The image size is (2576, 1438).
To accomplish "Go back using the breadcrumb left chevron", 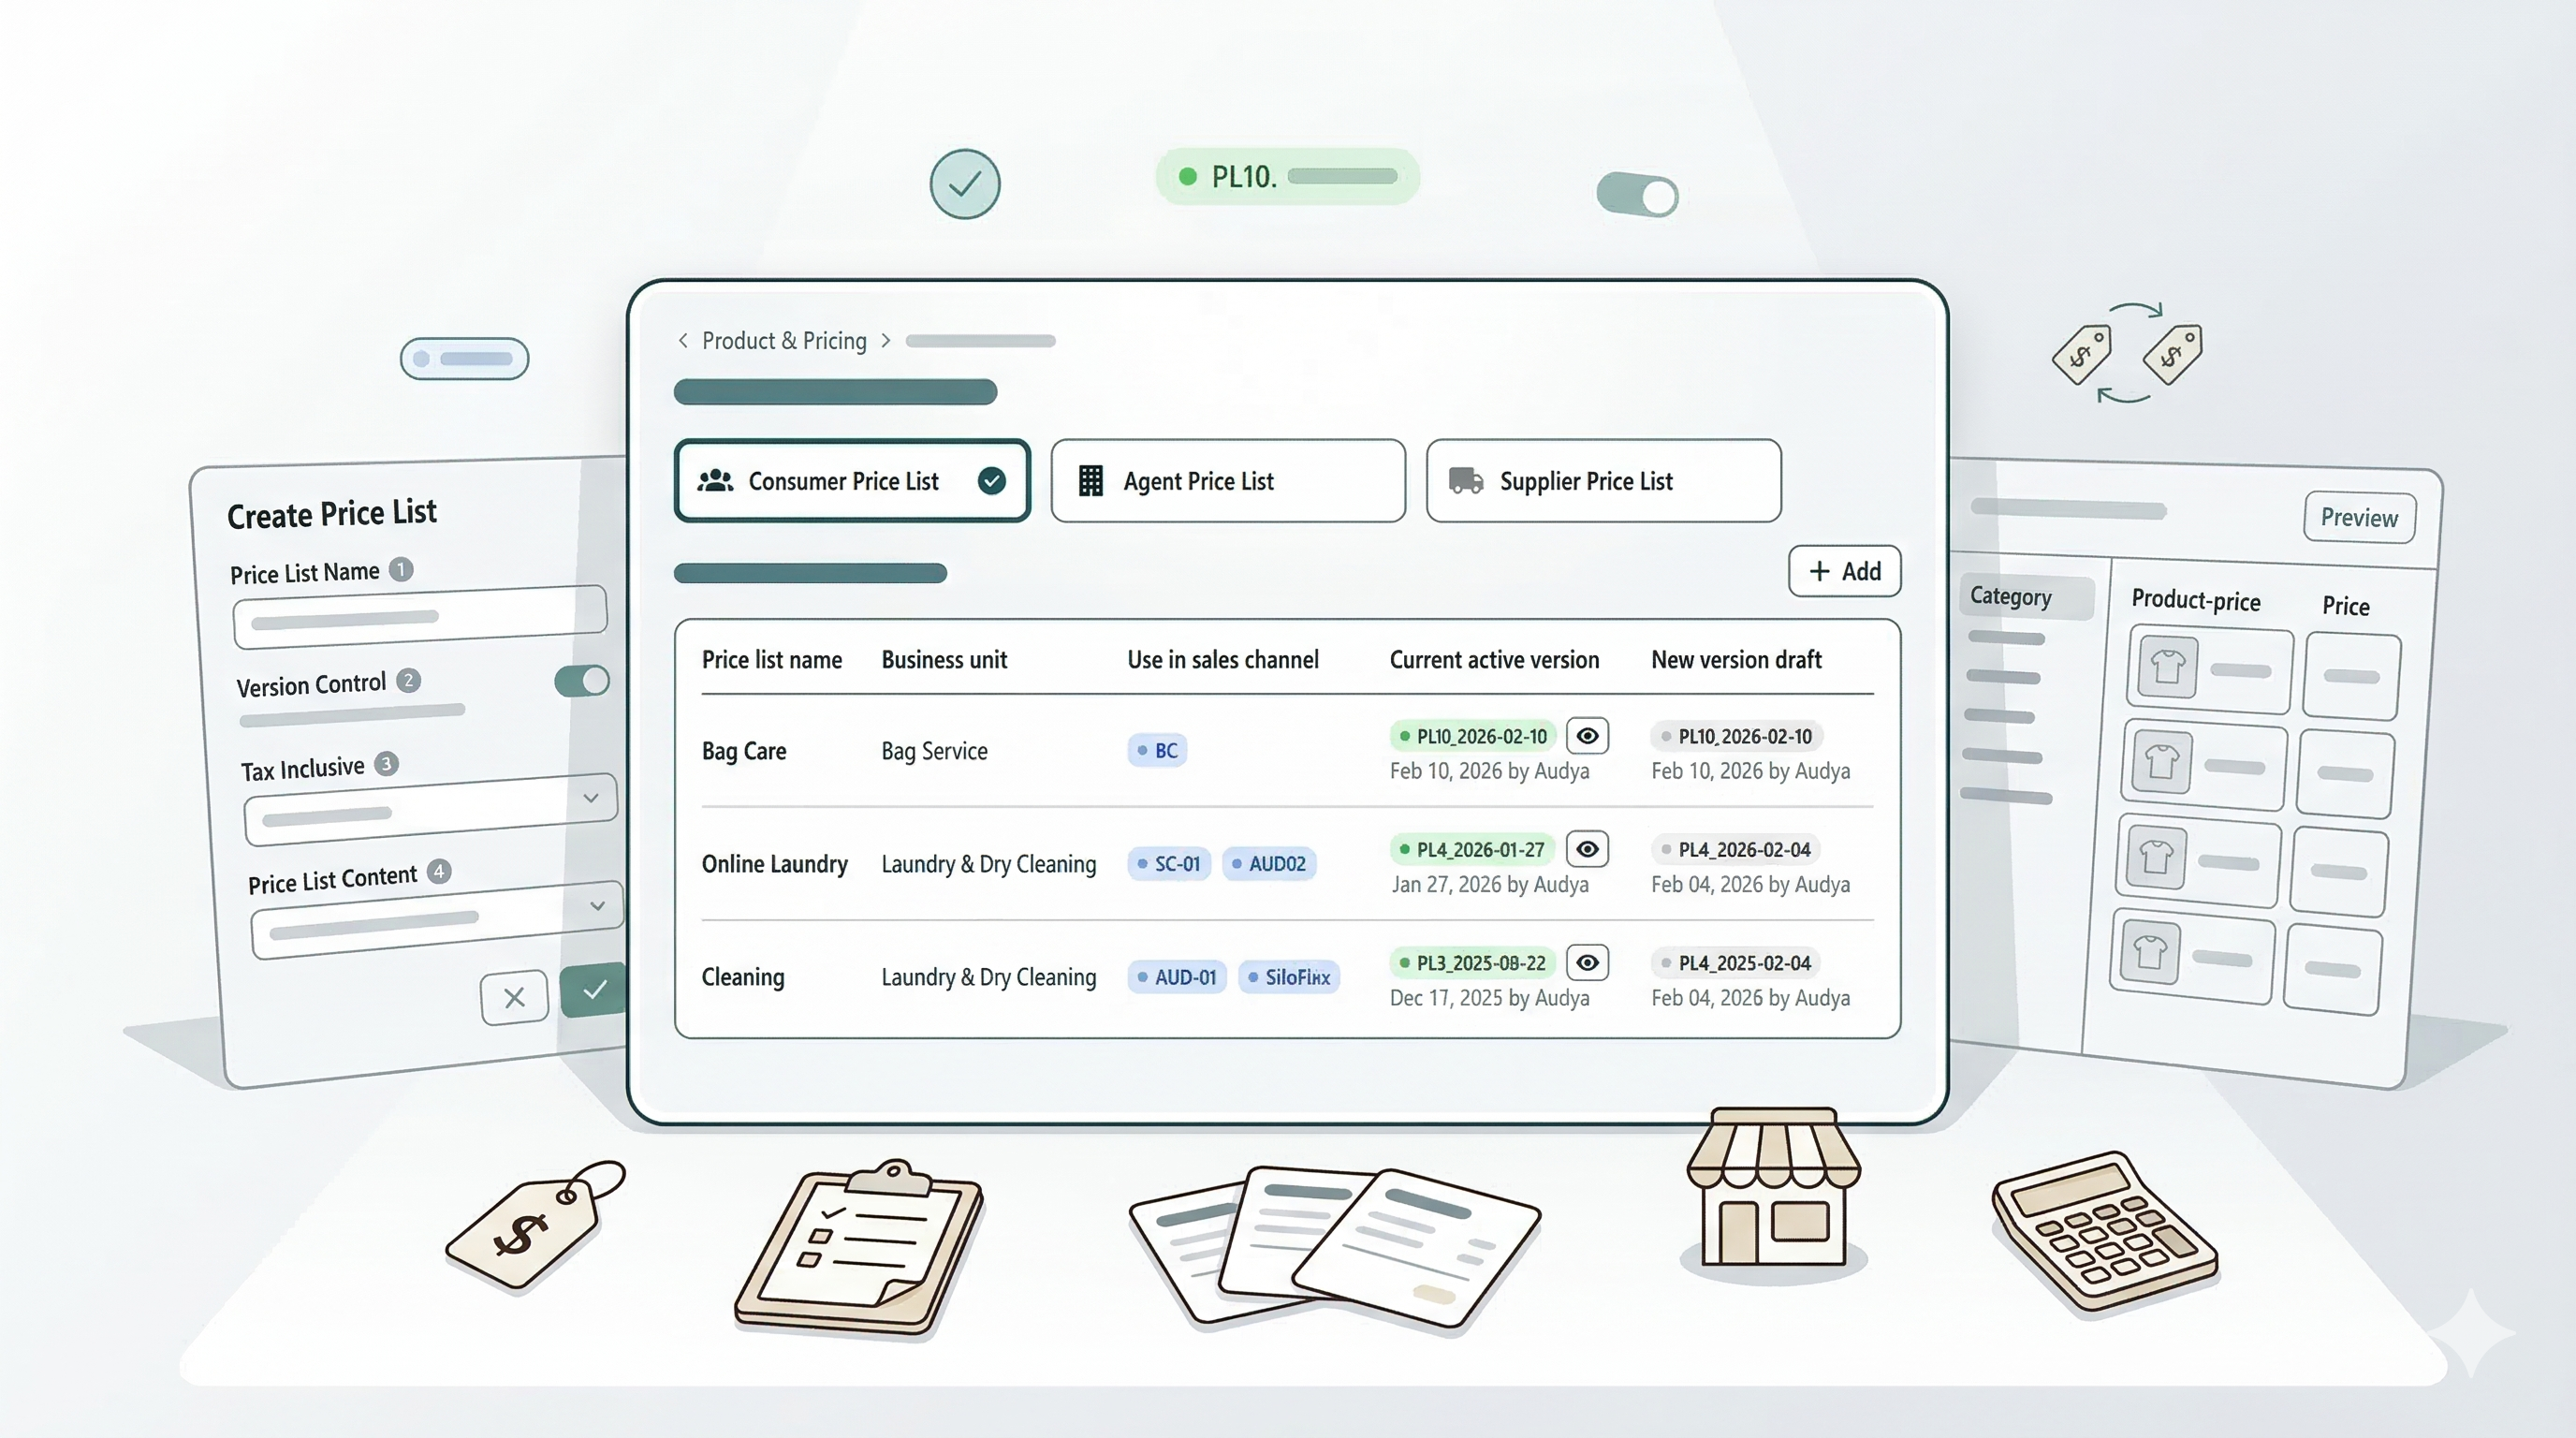I will pos(683,341).
